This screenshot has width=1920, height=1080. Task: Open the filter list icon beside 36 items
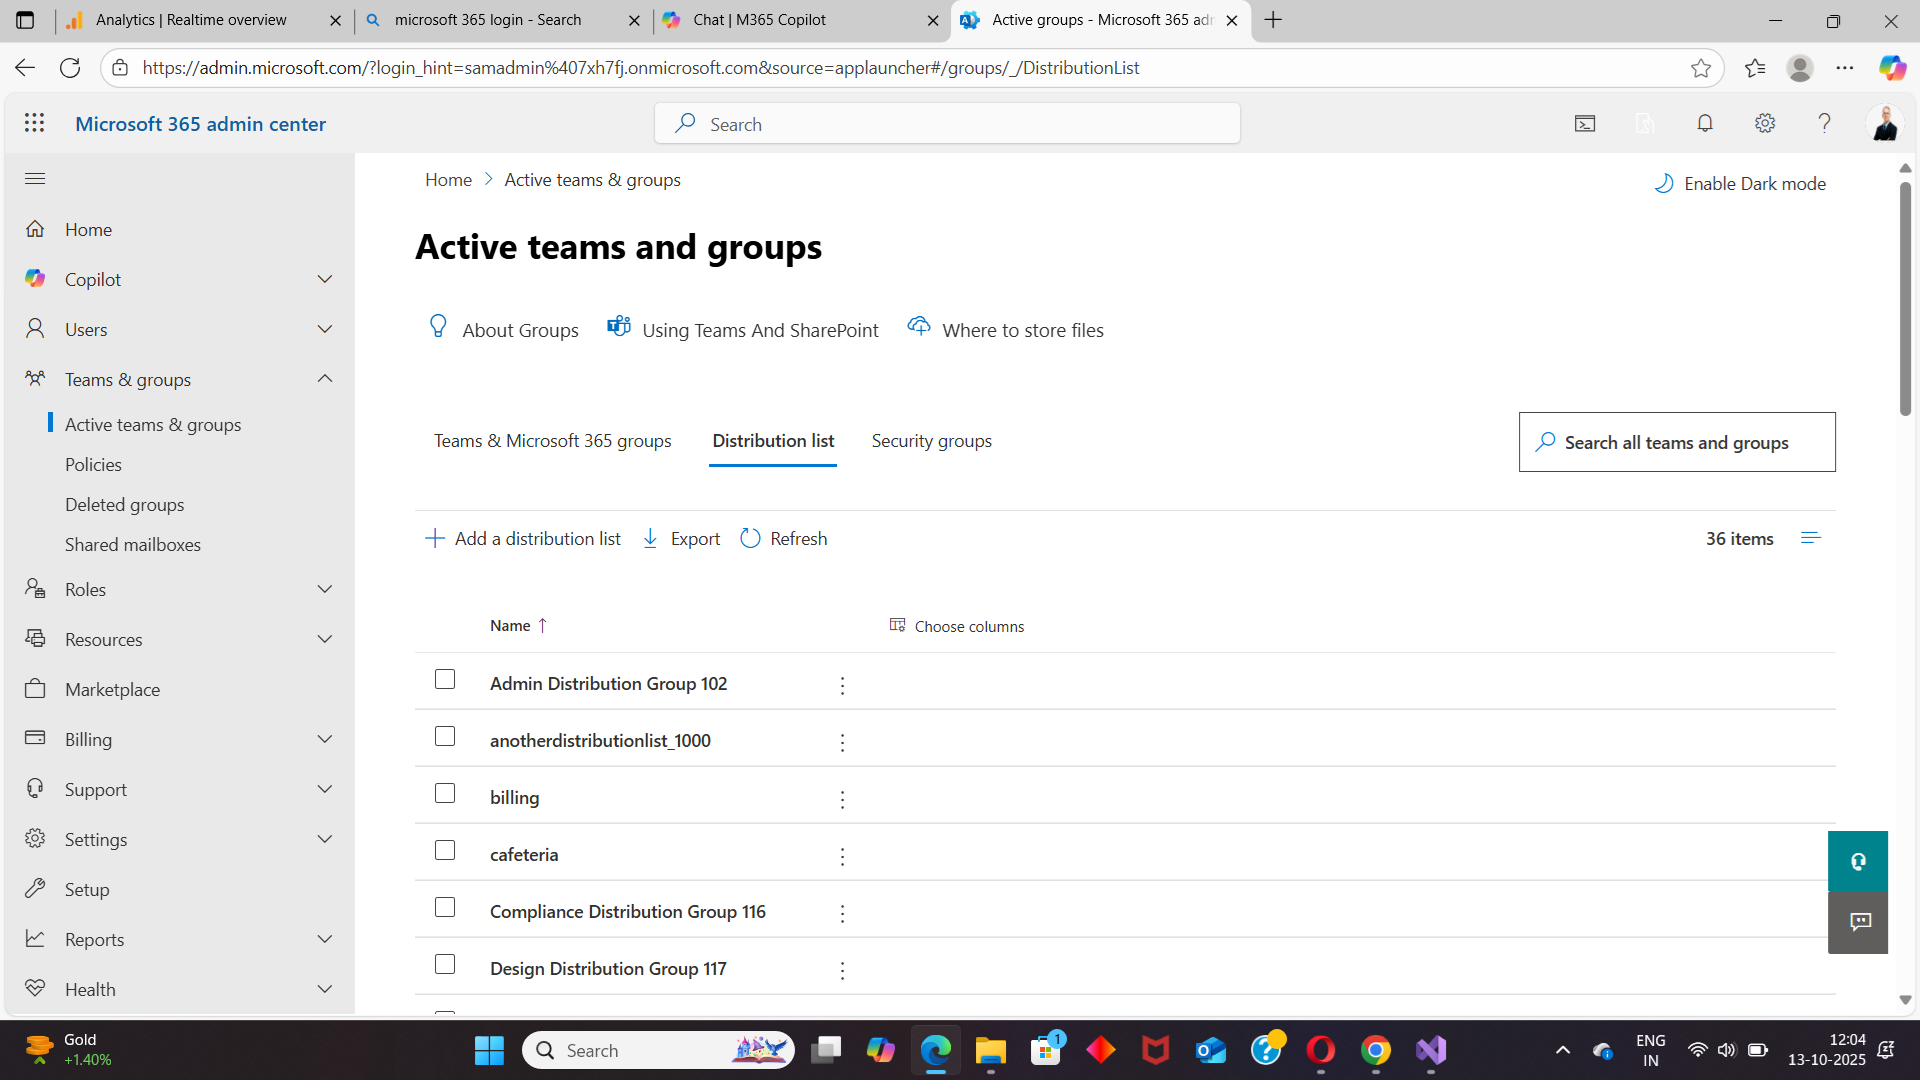1810,538
